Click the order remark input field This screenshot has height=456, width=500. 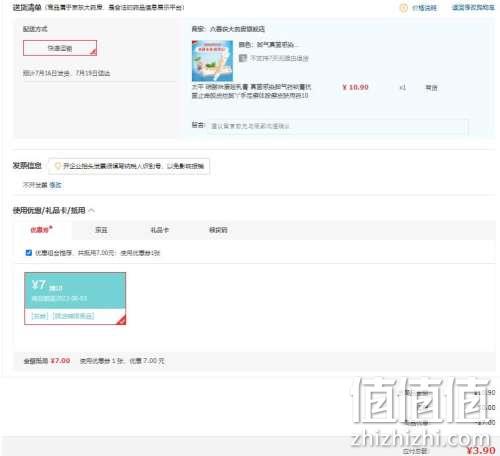point(338,126)
